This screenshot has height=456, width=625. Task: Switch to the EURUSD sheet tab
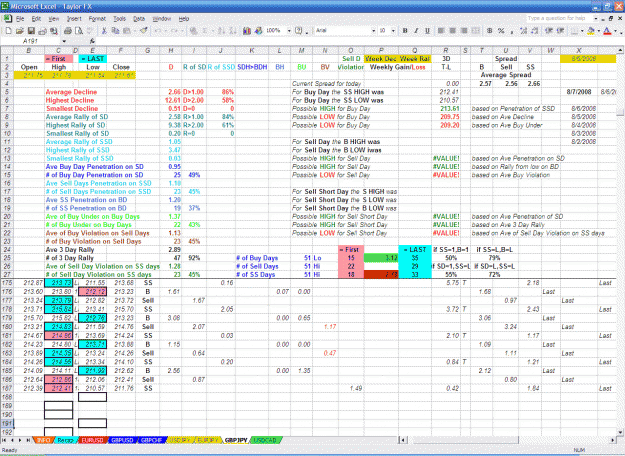(x=92, y=440)
